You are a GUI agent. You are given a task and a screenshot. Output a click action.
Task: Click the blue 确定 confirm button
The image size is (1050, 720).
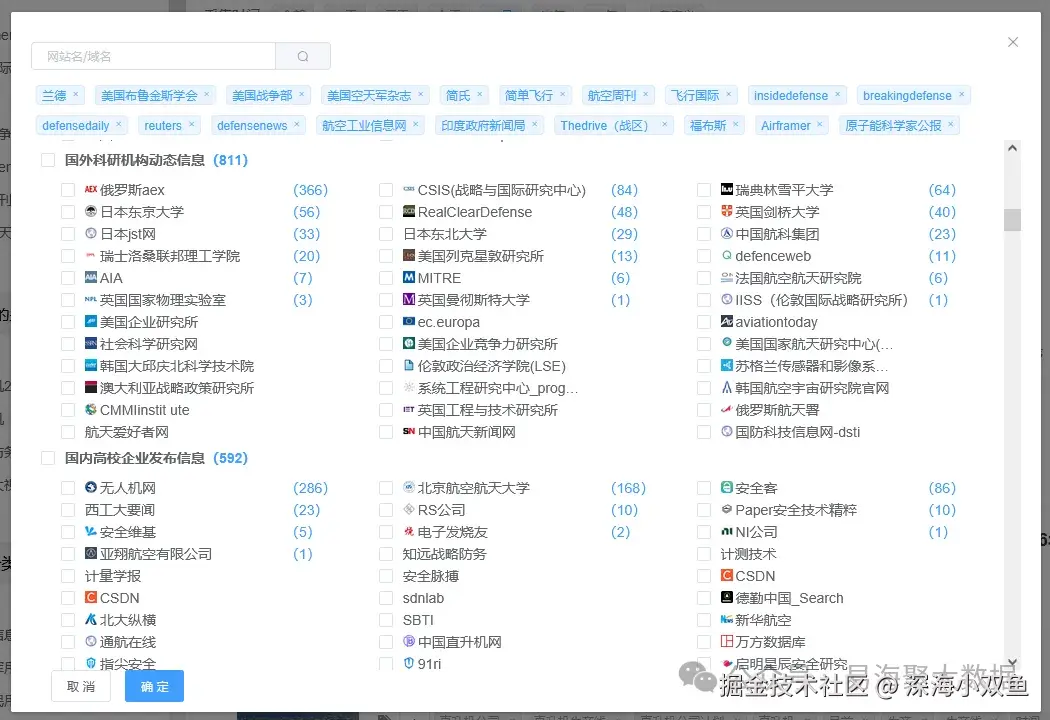point(154,686)
